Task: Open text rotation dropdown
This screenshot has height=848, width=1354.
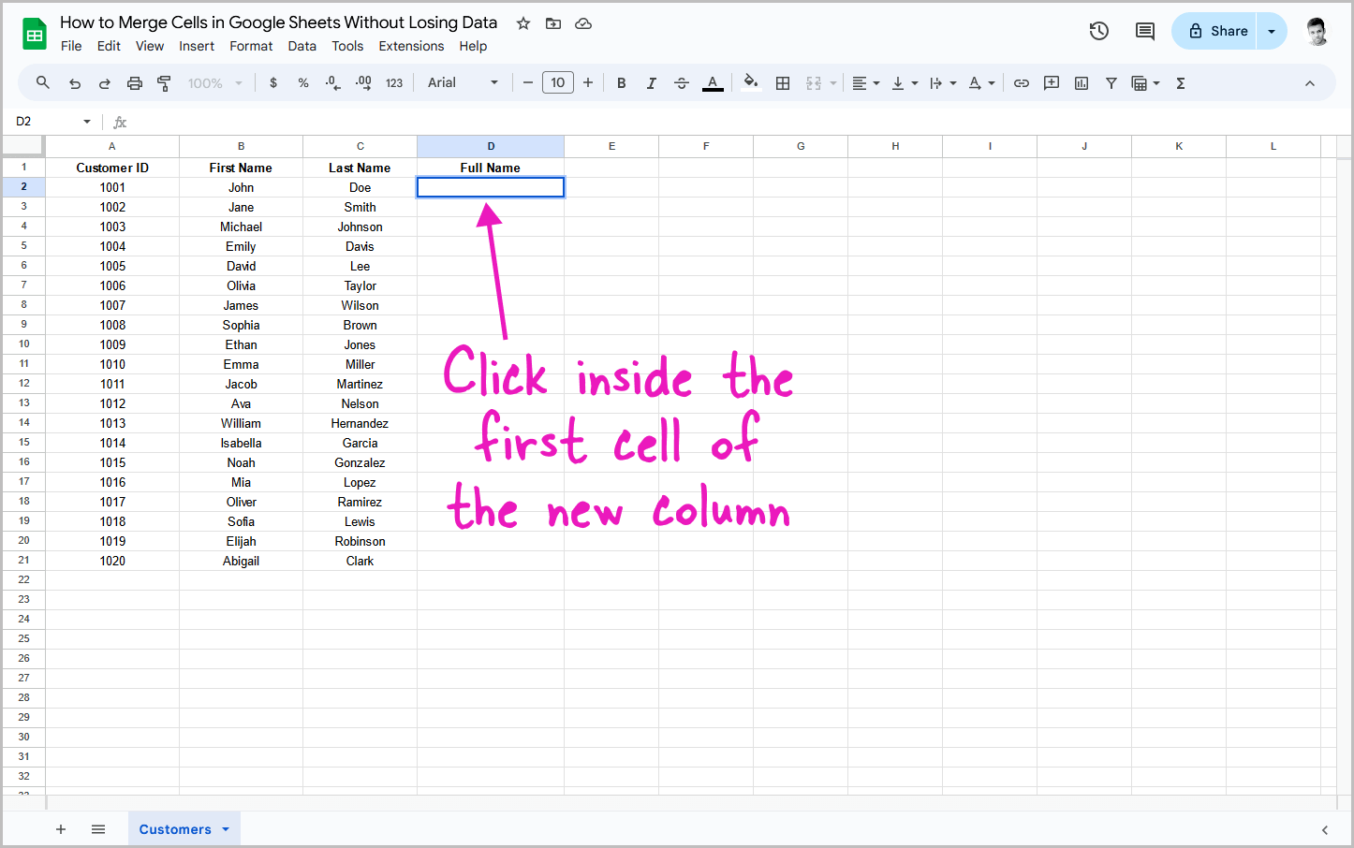Action: [x=981, y=83]
